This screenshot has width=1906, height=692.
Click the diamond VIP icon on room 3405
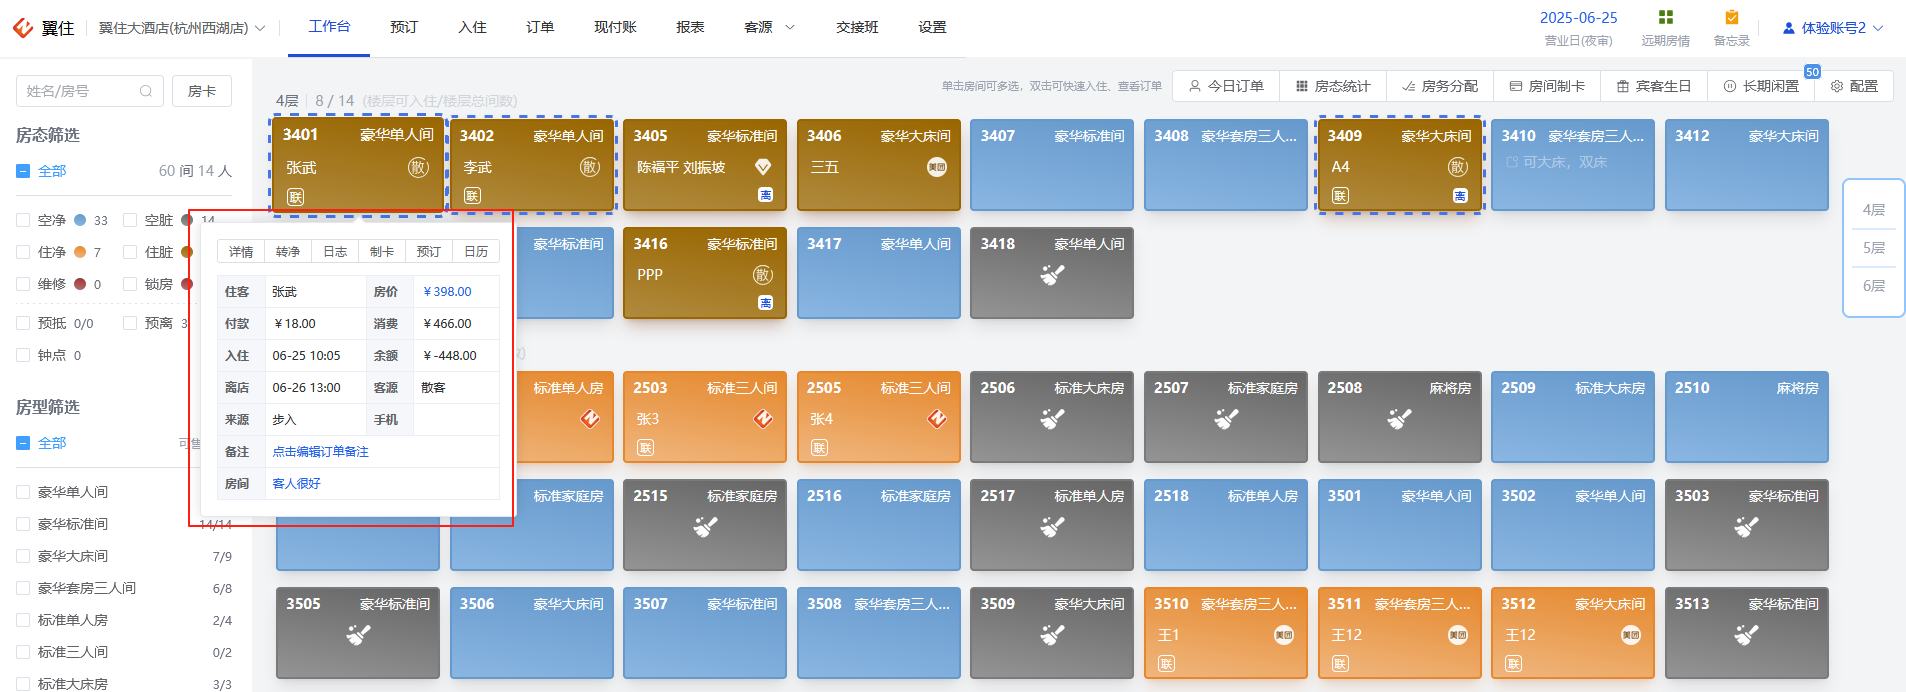click(x=763, y=167)
